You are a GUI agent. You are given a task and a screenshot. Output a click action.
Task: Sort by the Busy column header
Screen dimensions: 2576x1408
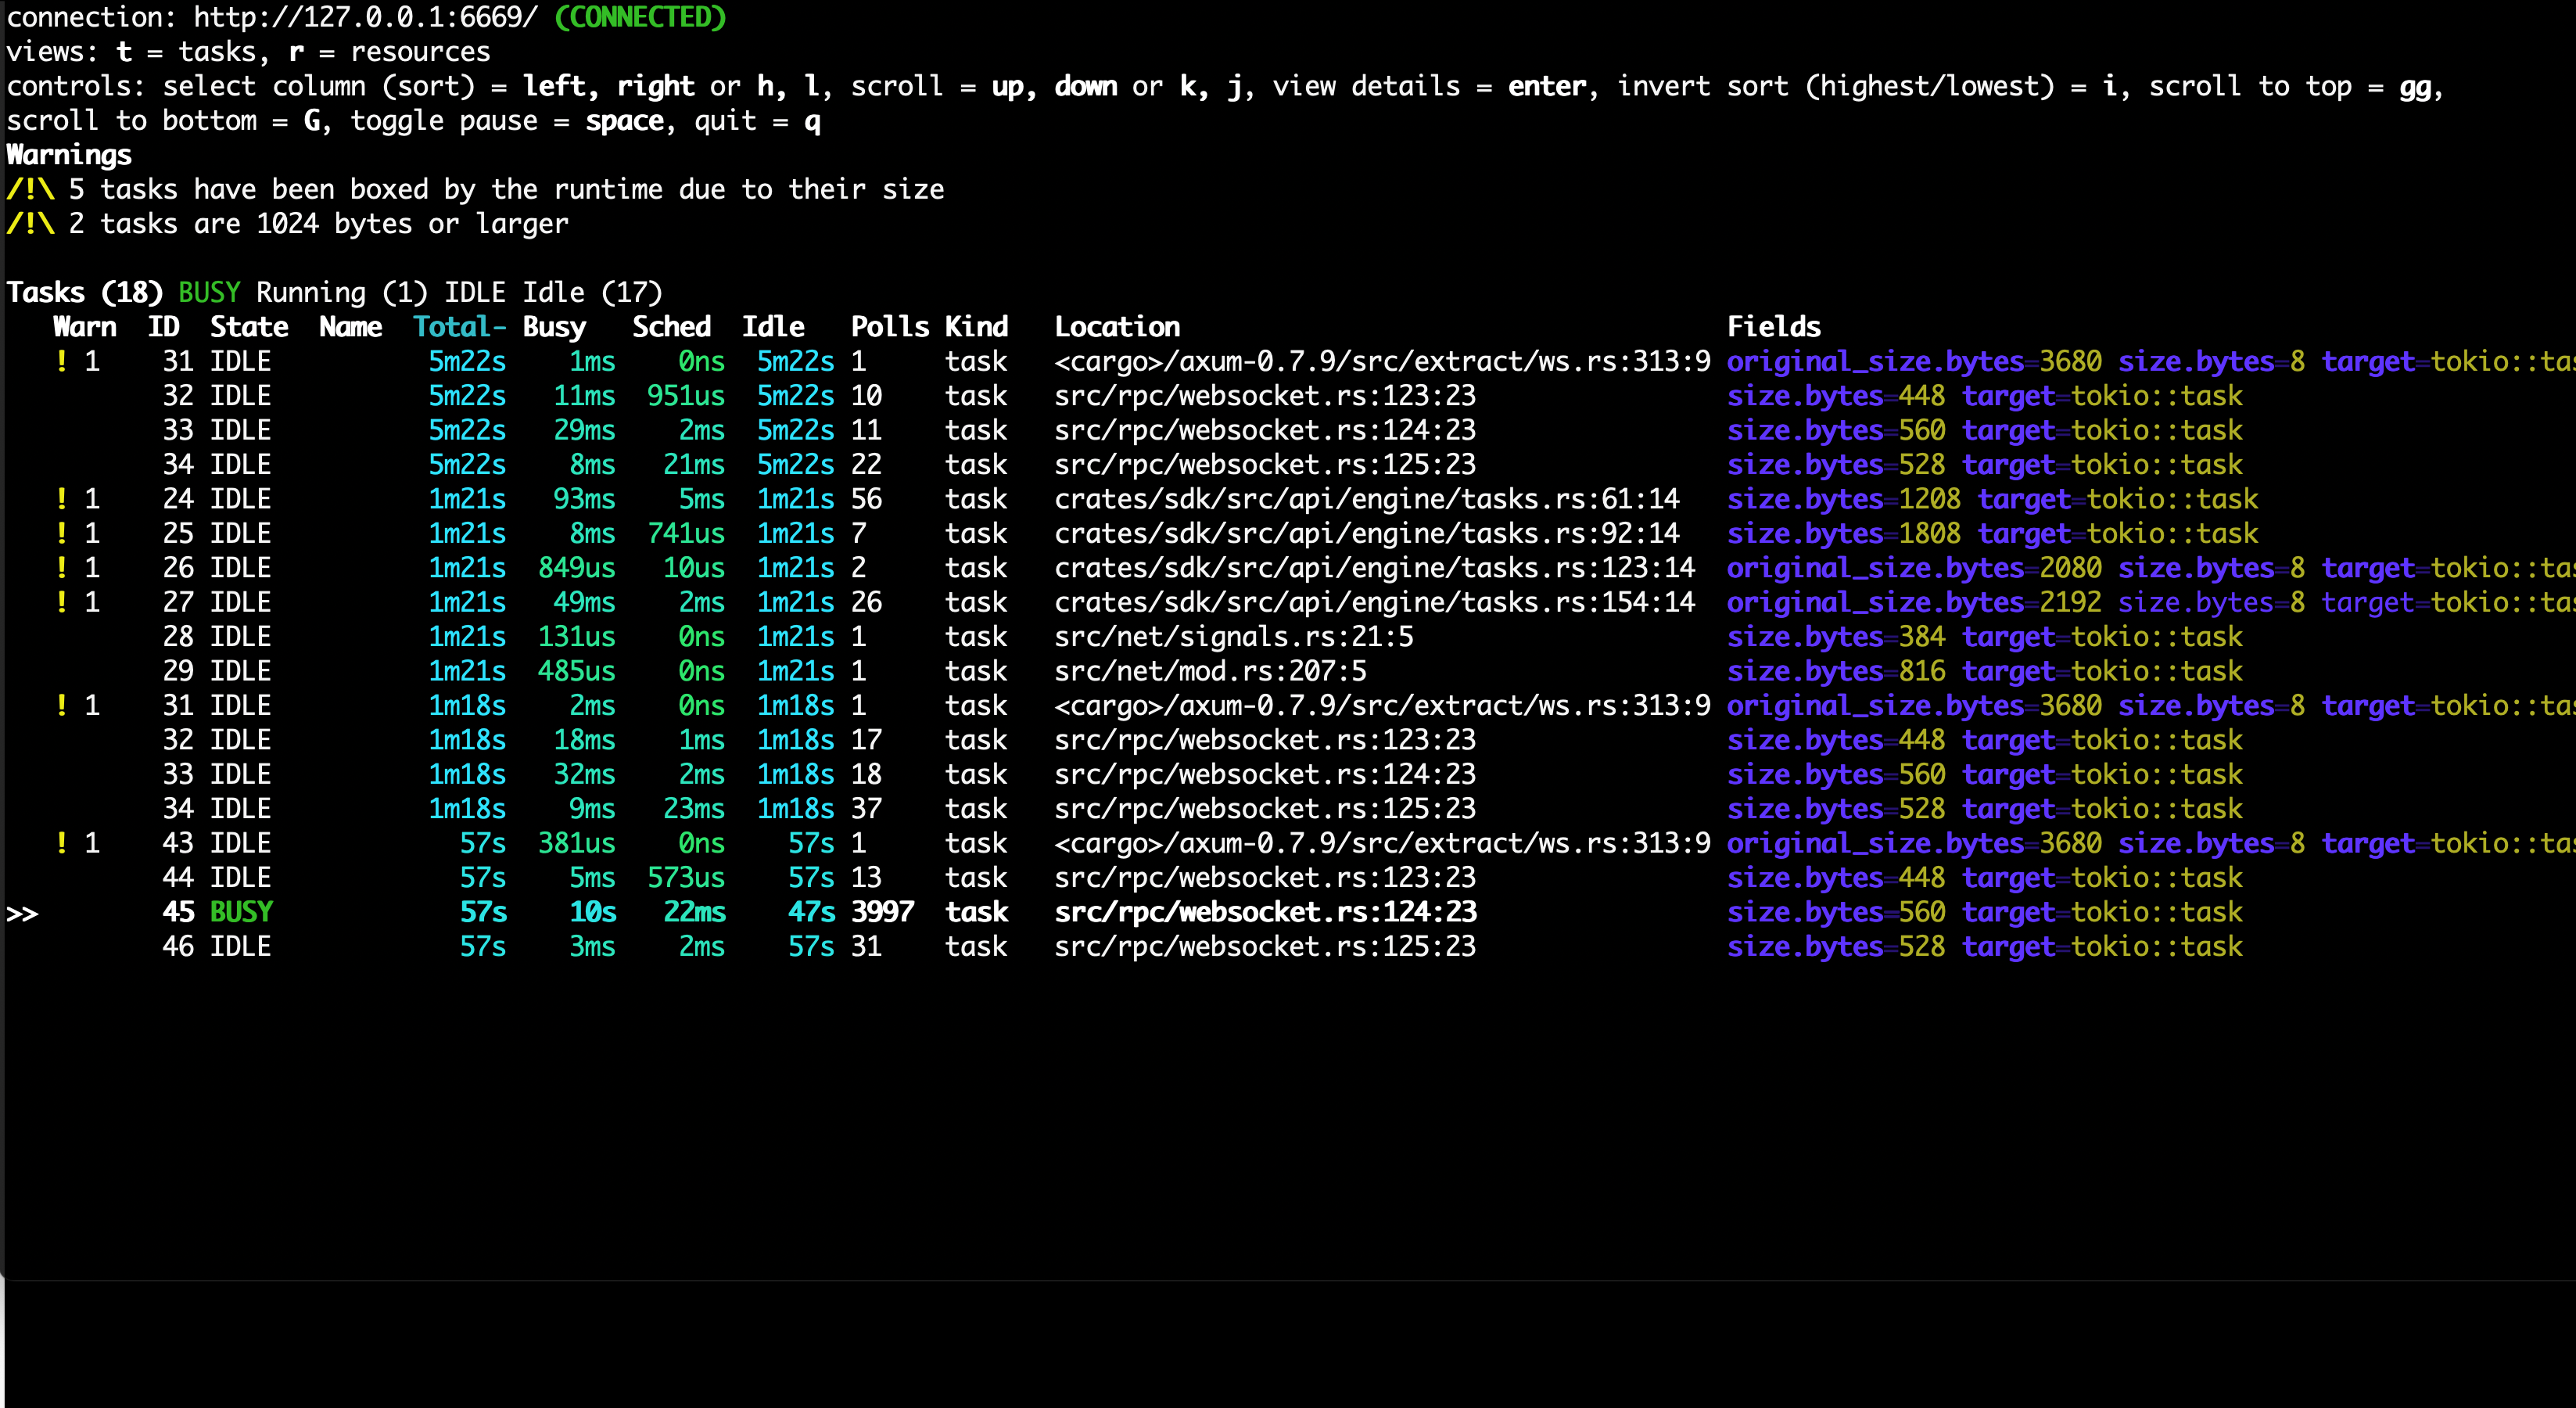coord(554,327)
